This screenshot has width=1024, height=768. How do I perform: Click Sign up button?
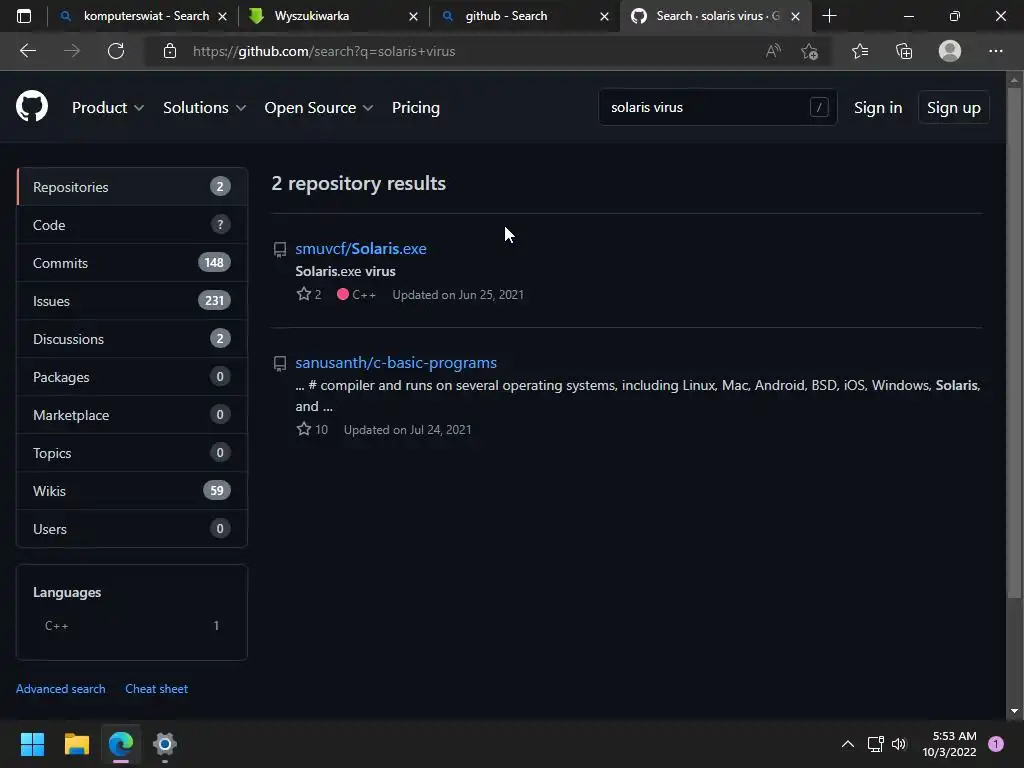pyautogui.click(x=953, y=108)
